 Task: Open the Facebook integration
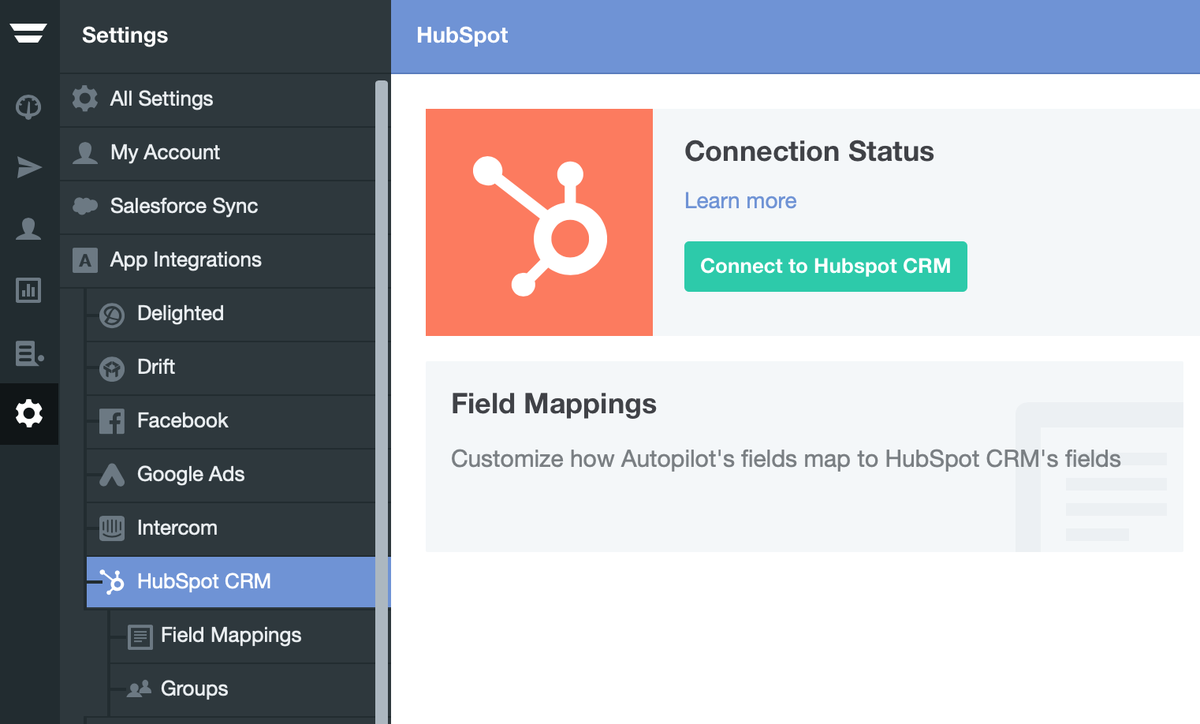click(182, 421)
